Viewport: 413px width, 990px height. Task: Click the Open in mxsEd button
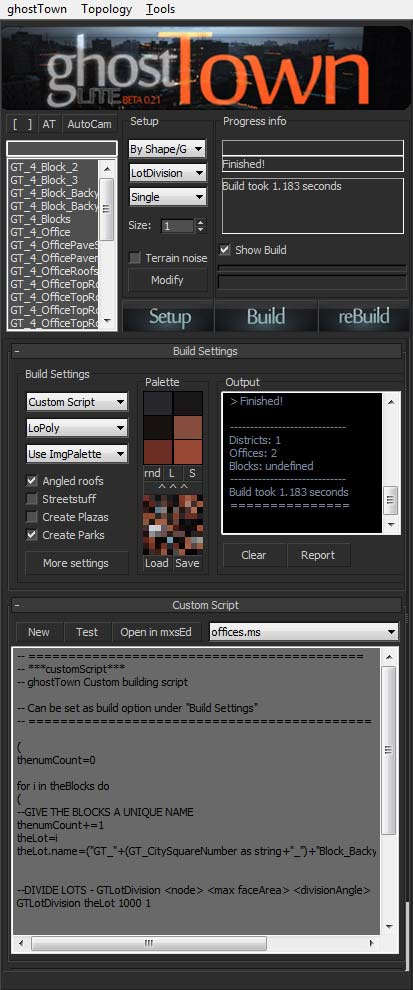pos(156,632)
